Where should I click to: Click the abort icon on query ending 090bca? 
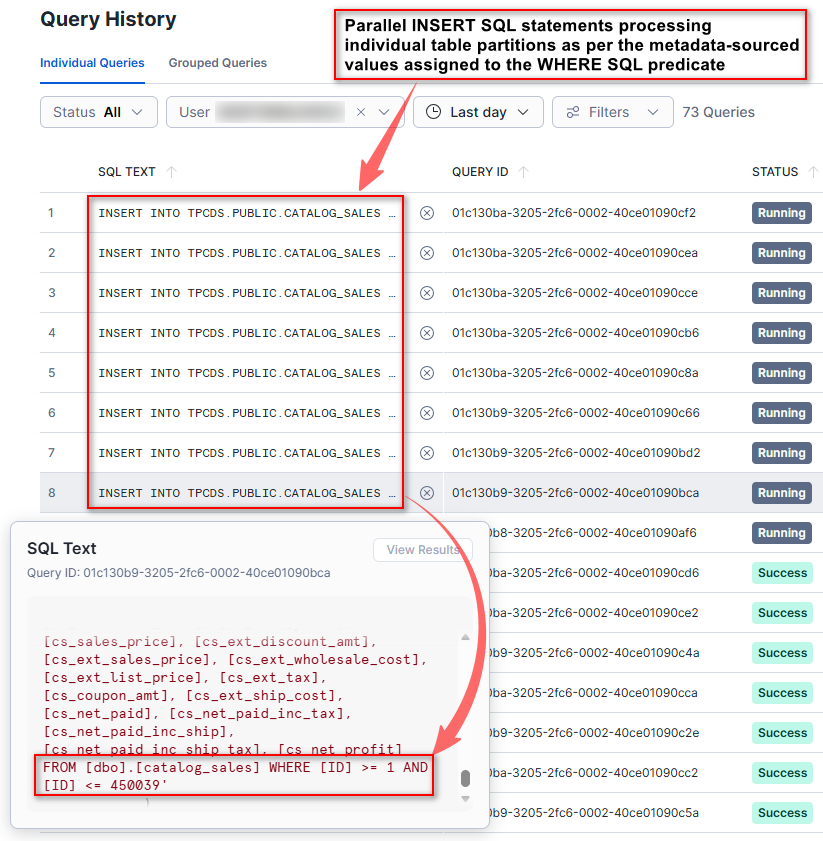click(425, 493)
